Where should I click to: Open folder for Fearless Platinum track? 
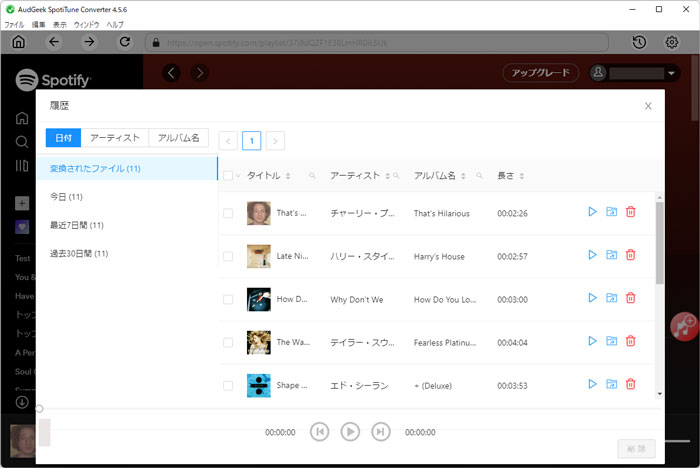[612, 341]
